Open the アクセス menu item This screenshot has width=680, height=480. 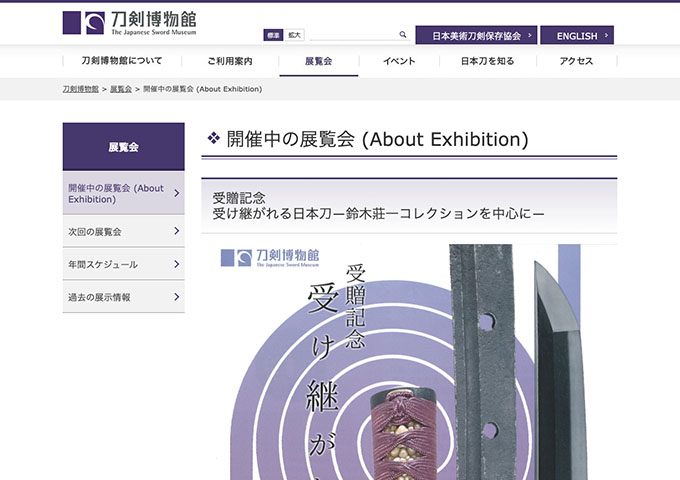pos(576,61)
